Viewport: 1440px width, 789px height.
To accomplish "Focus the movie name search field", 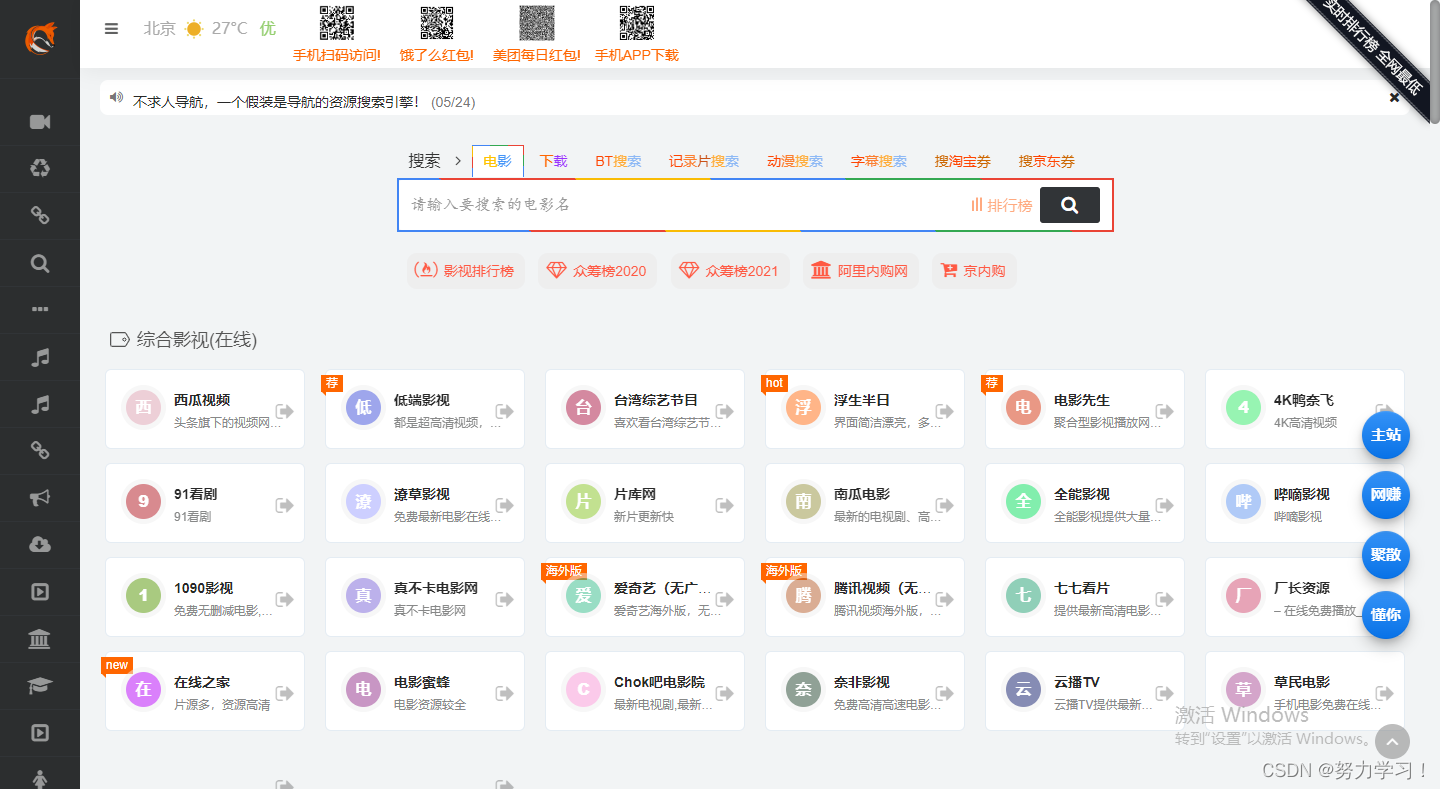I will click(x=685, y=204).
